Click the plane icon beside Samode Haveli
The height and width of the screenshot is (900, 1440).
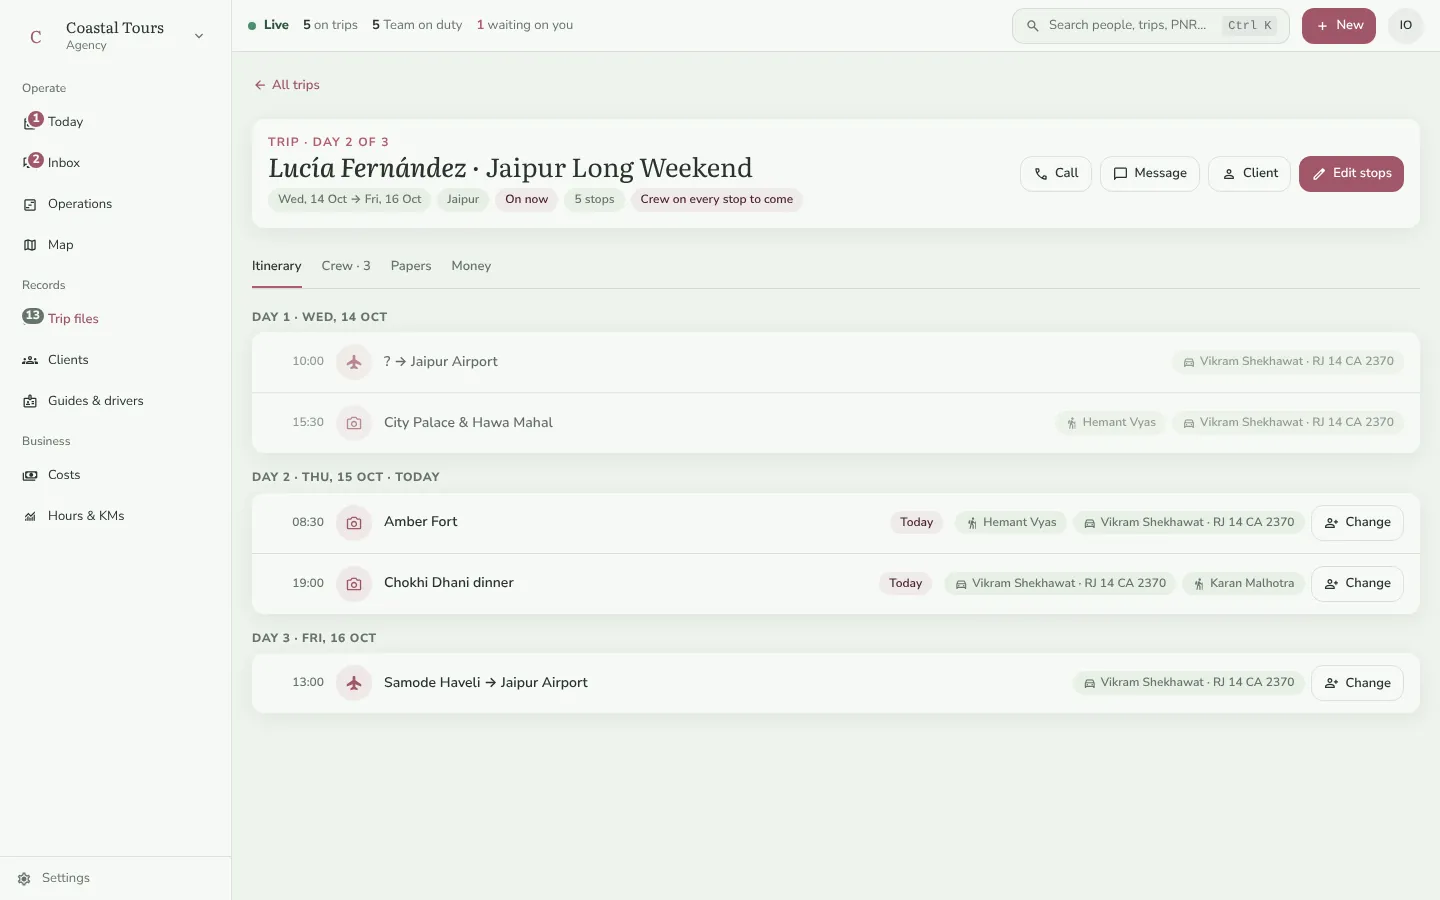tap(354, 683)
